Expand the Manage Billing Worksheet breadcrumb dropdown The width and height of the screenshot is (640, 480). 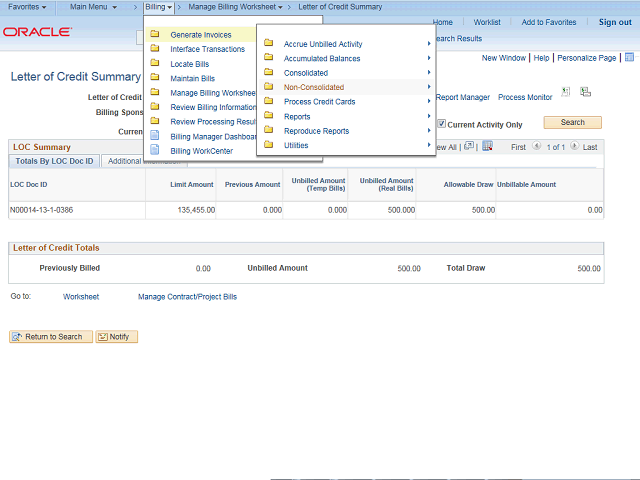coord(236,7)
